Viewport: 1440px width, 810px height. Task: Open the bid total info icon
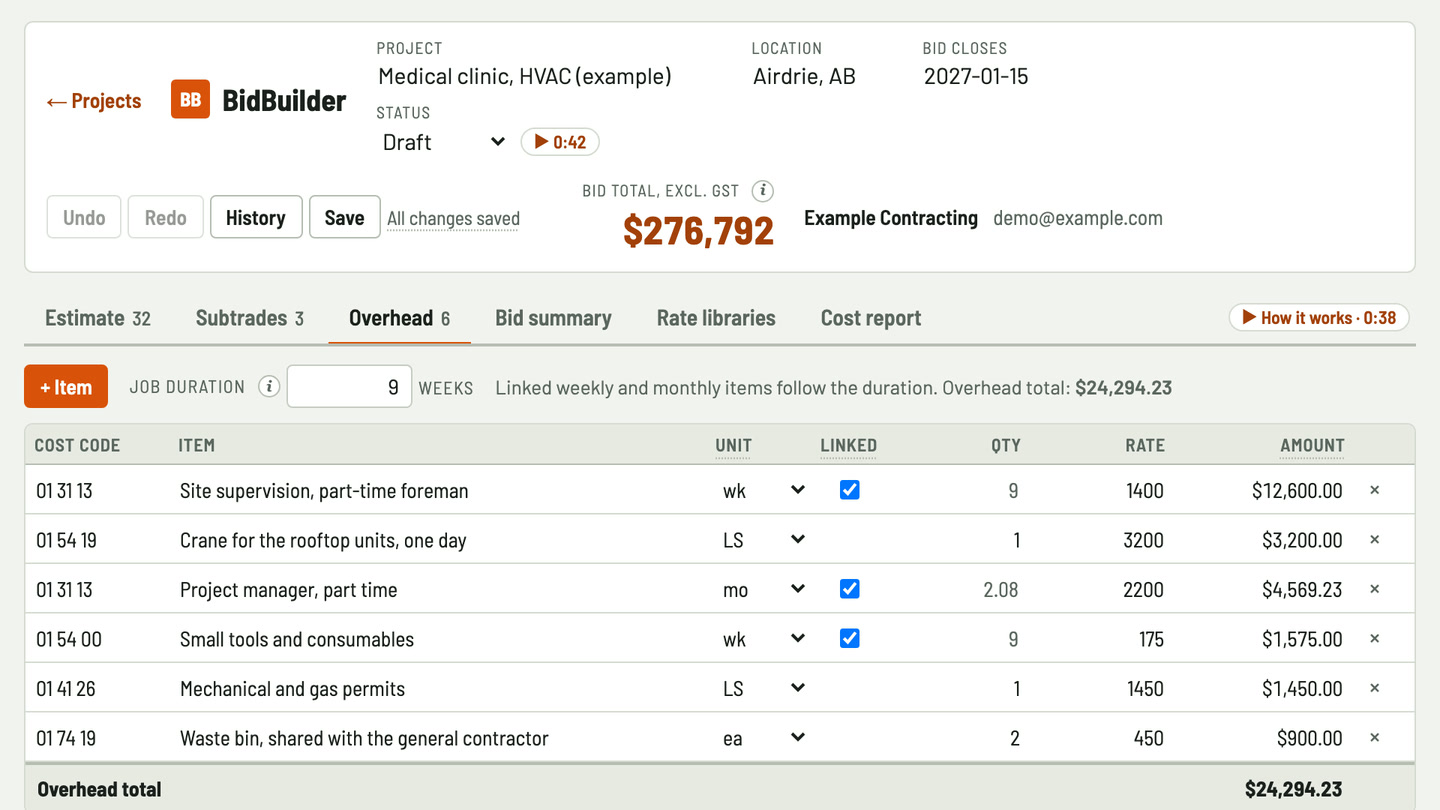coord(762,191)
